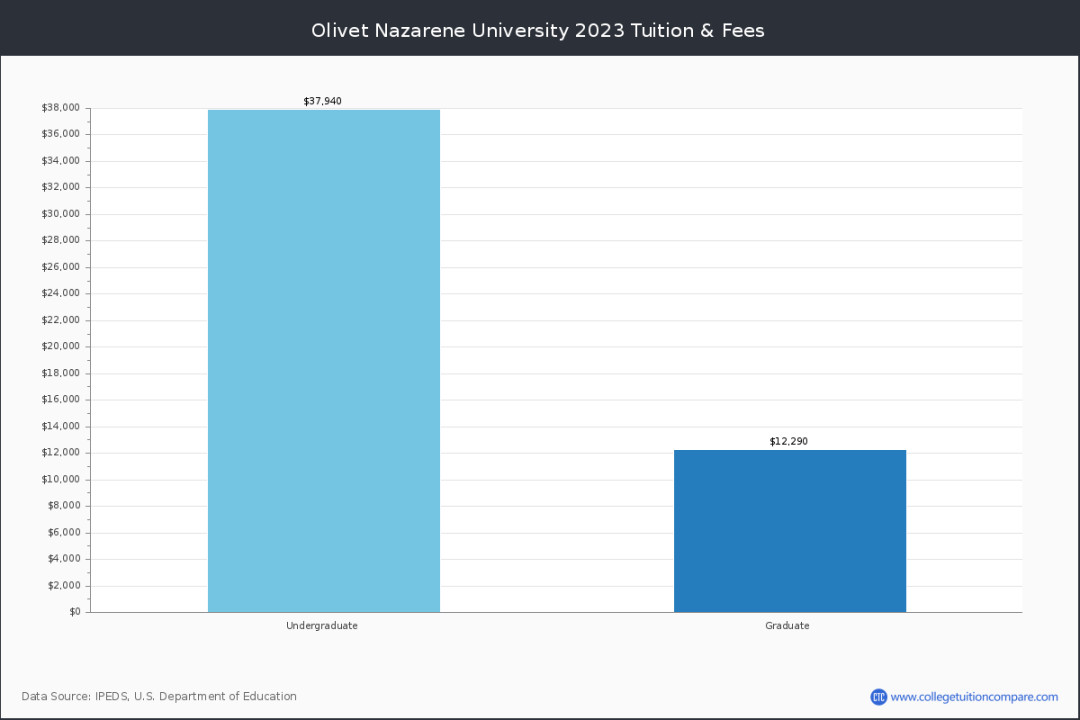Click the $37,940 data label
The width and height of the screenshot is (1080, 720).
(323, 100)
